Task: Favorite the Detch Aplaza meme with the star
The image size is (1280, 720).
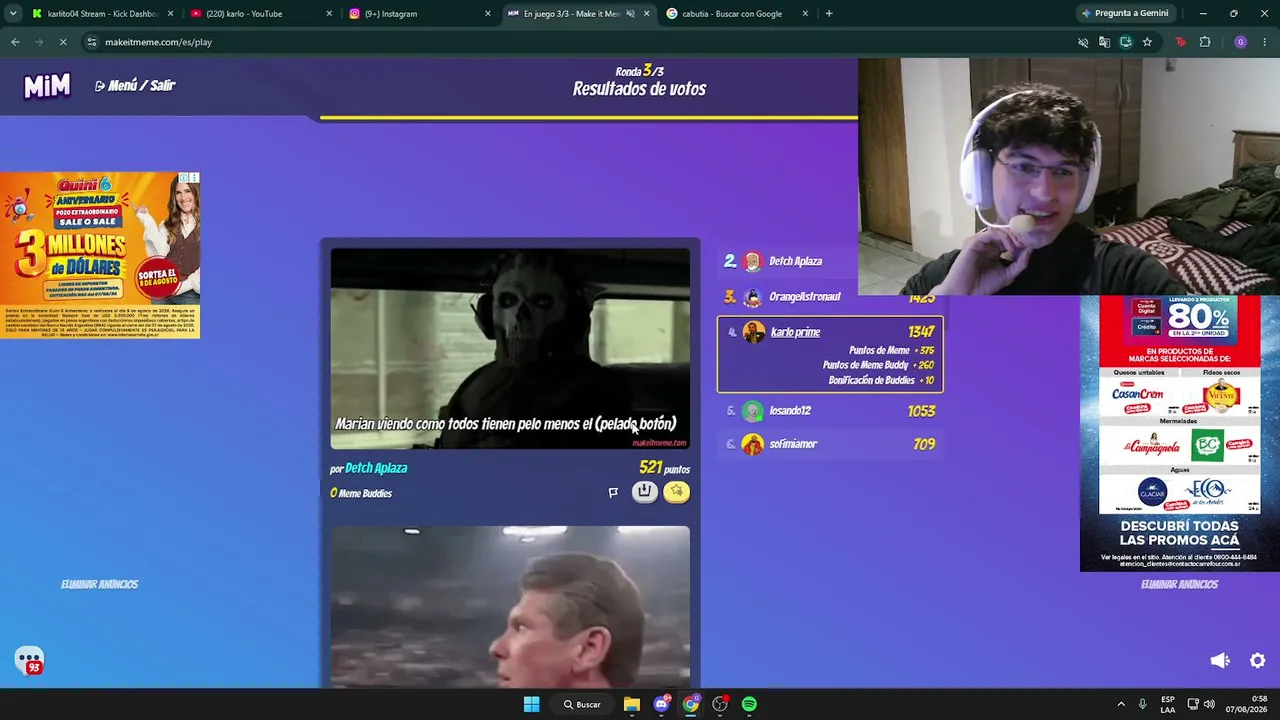Action: pos(676,491)
